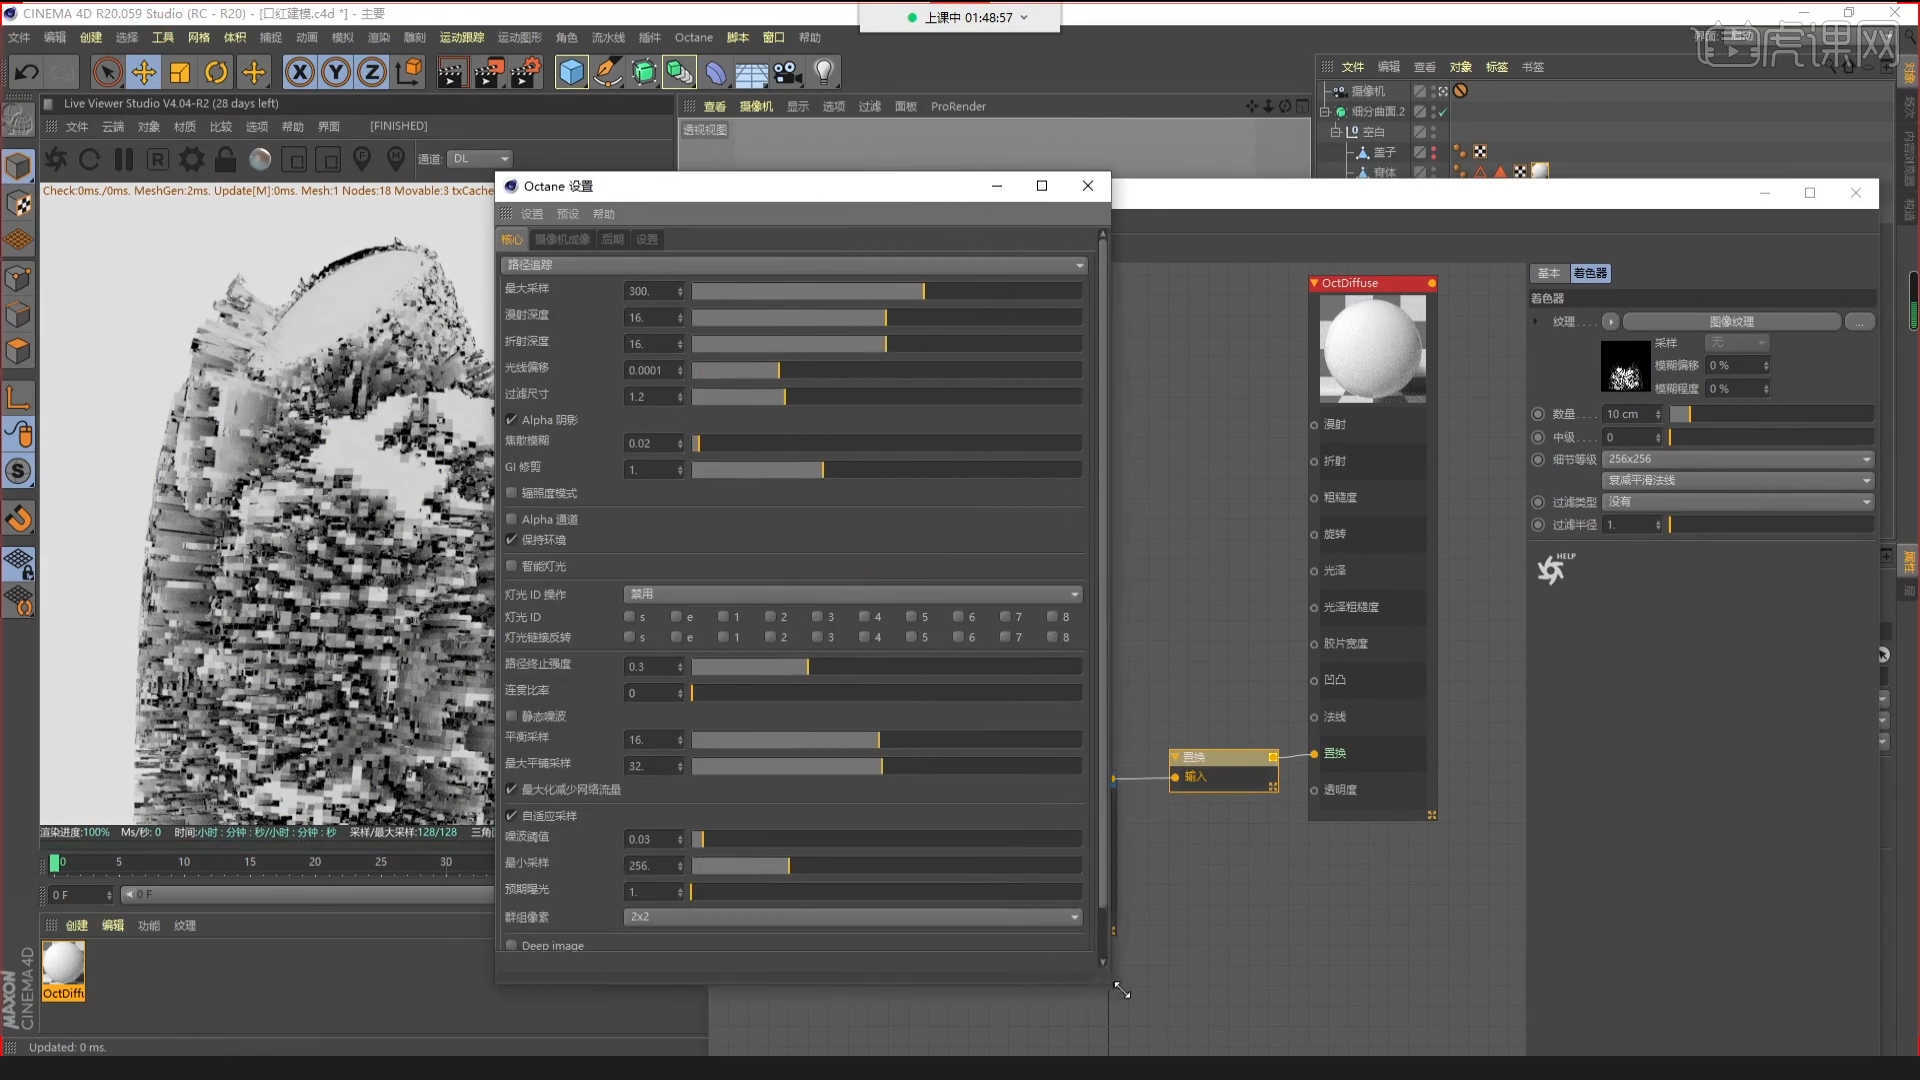Open the 预设 menu in Octane settings
The width and height of the screenshot is (1920, 1080).
[x=568, y=214]
